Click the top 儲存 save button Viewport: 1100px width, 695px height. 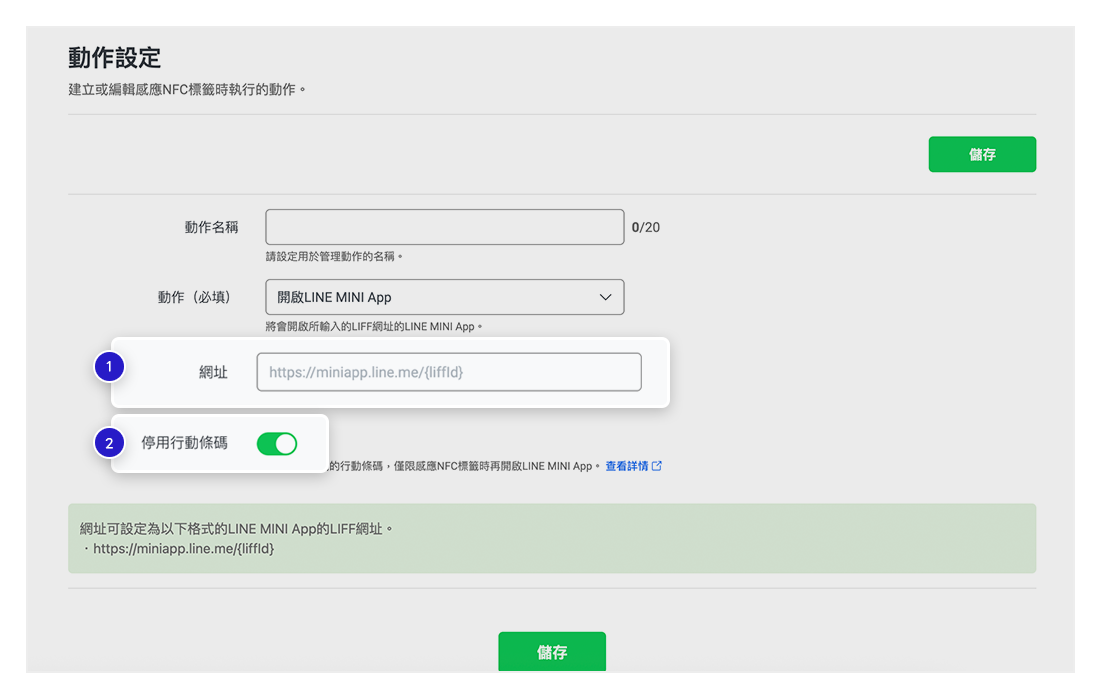(x=981, y=154)
